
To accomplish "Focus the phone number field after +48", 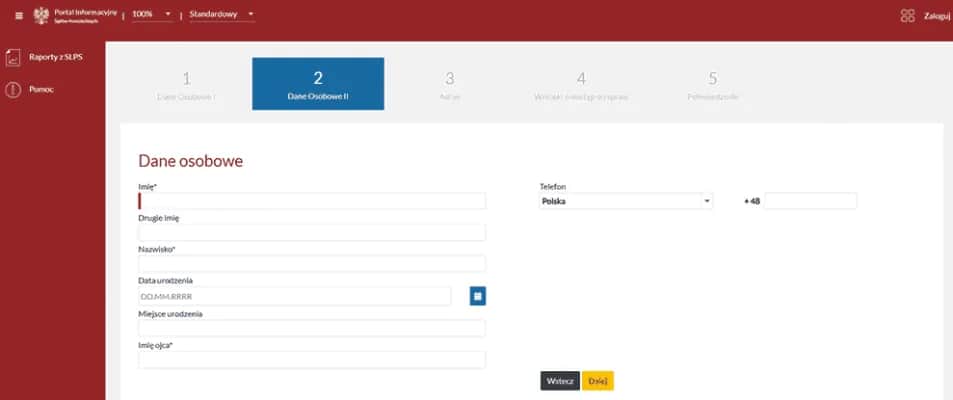I will [810, 201].
